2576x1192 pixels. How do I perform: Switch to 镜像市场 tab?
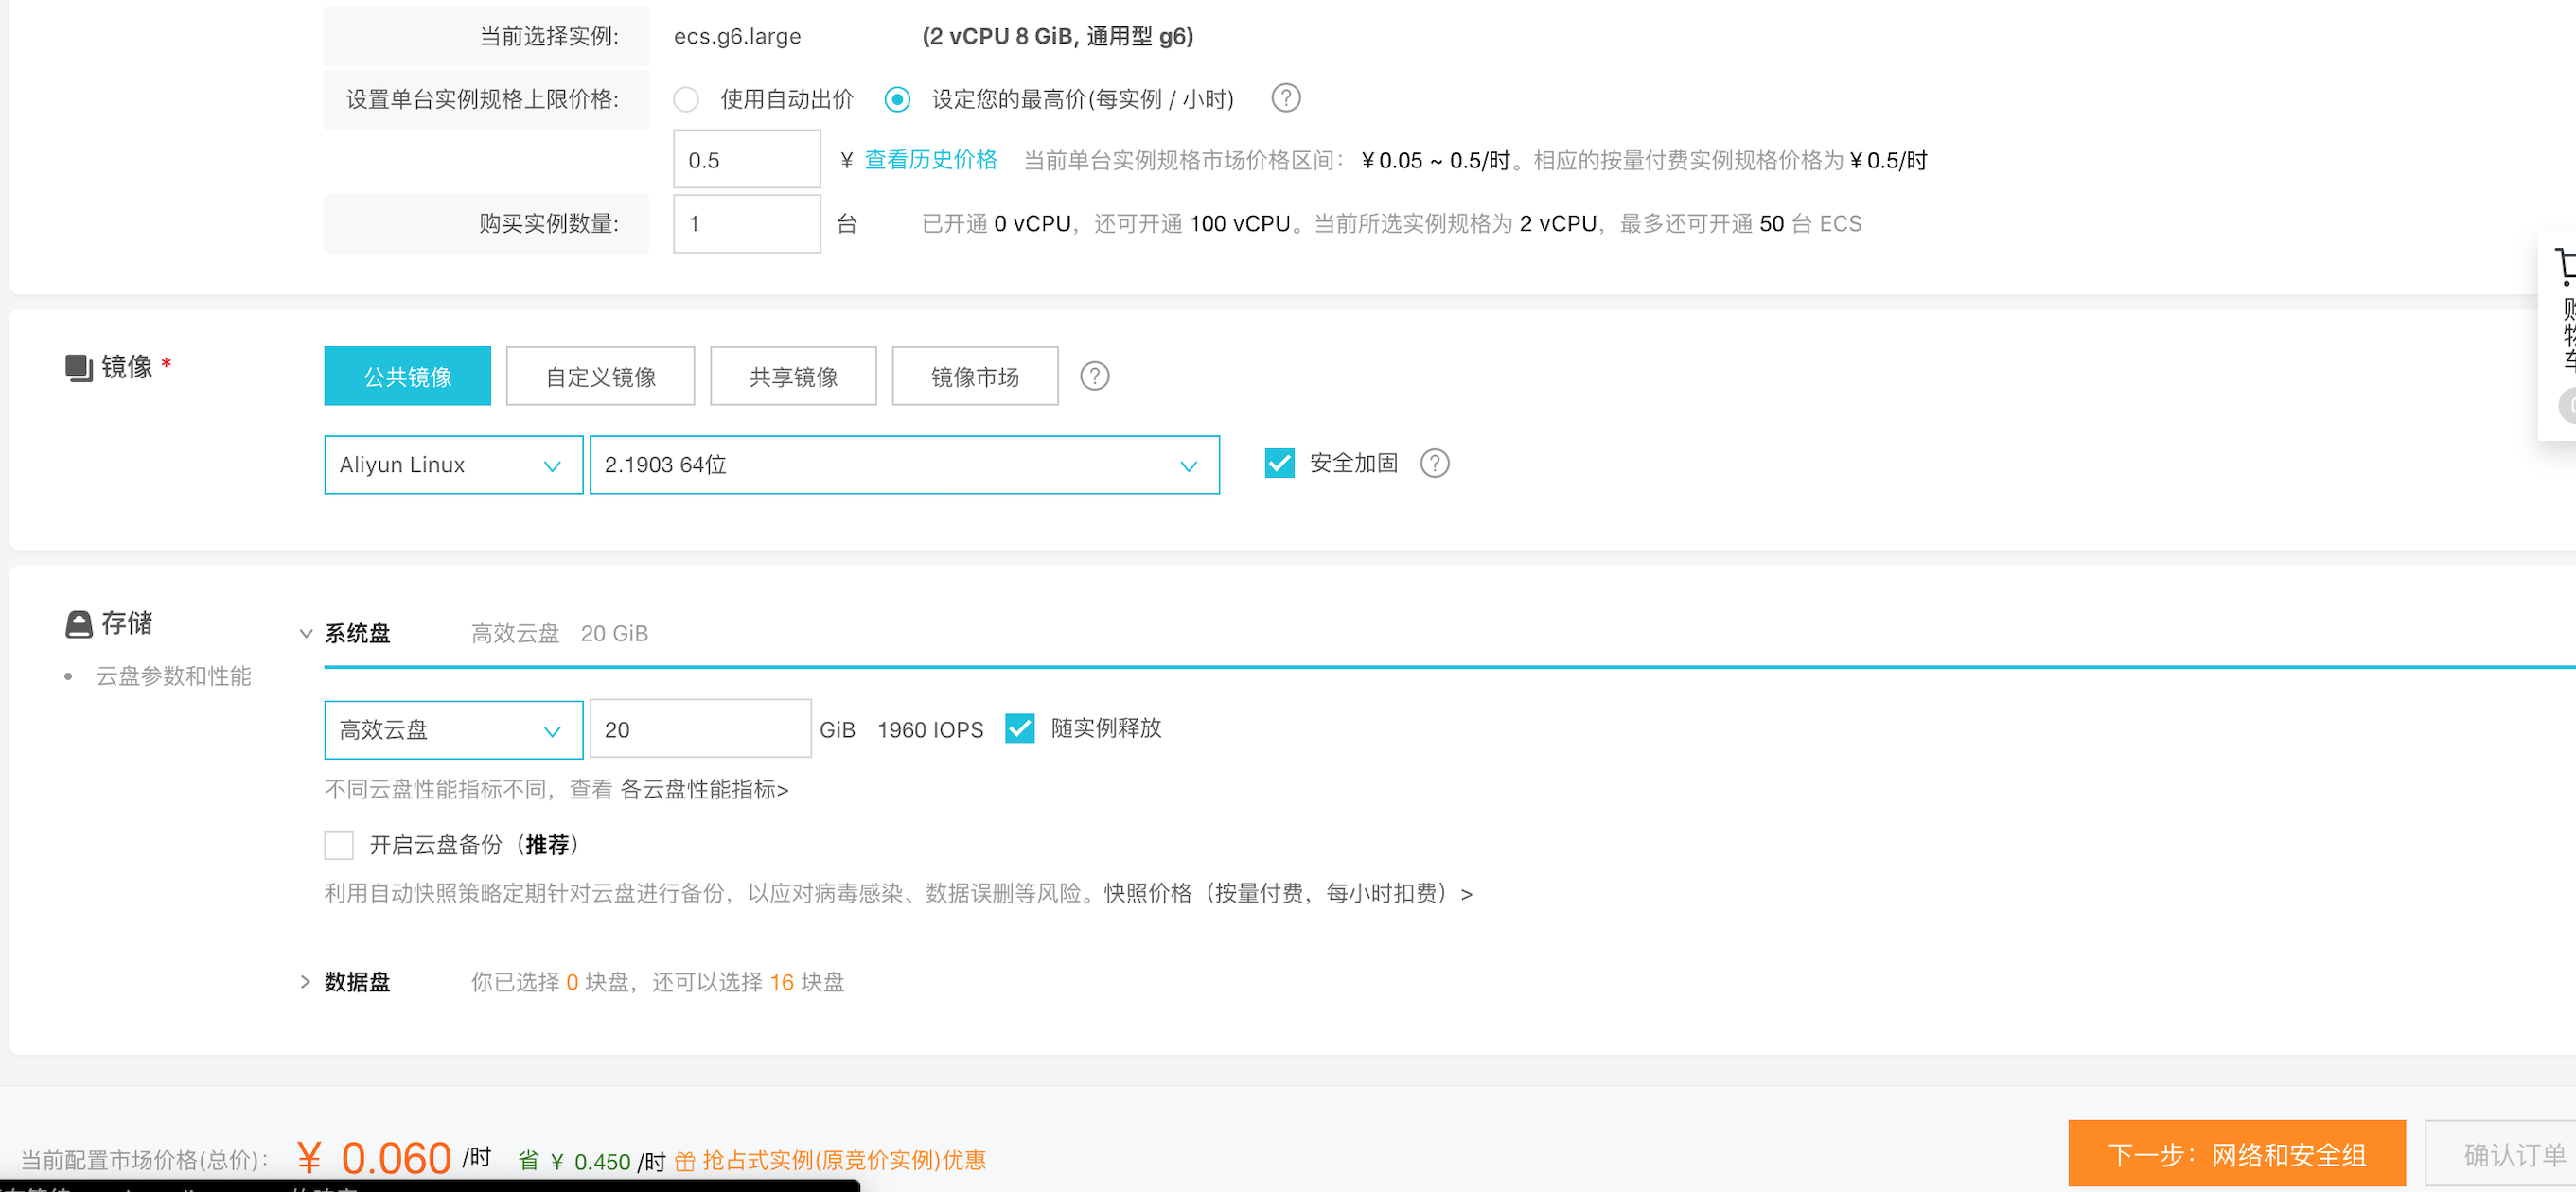tap(974, 377)
